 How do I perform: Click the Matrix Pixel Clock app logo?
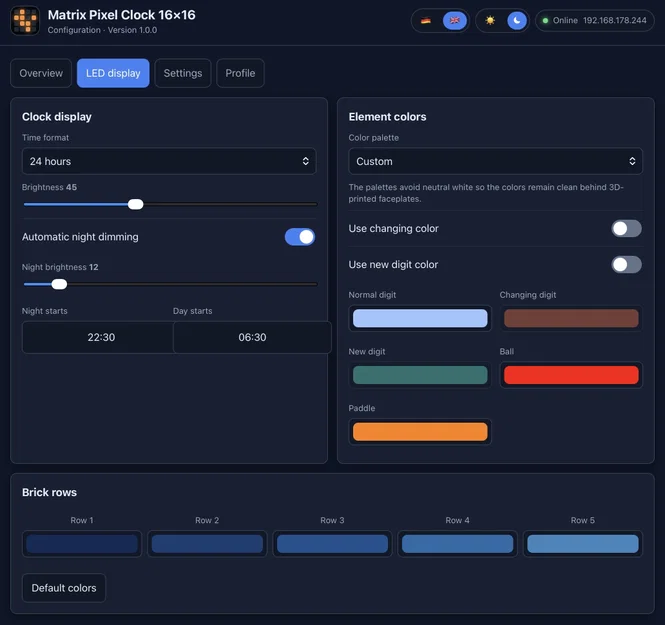pyautogui.click(x=25, y=21)
